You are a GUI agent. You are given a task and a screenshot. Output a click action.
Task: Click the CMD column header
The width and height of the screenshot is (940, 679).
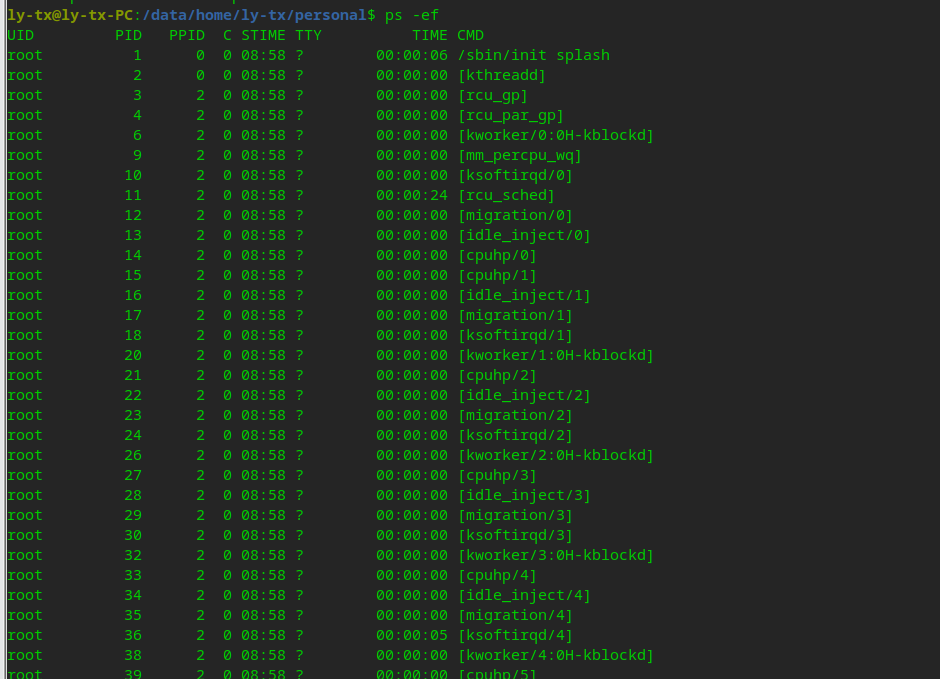click(x=471, y=35)
